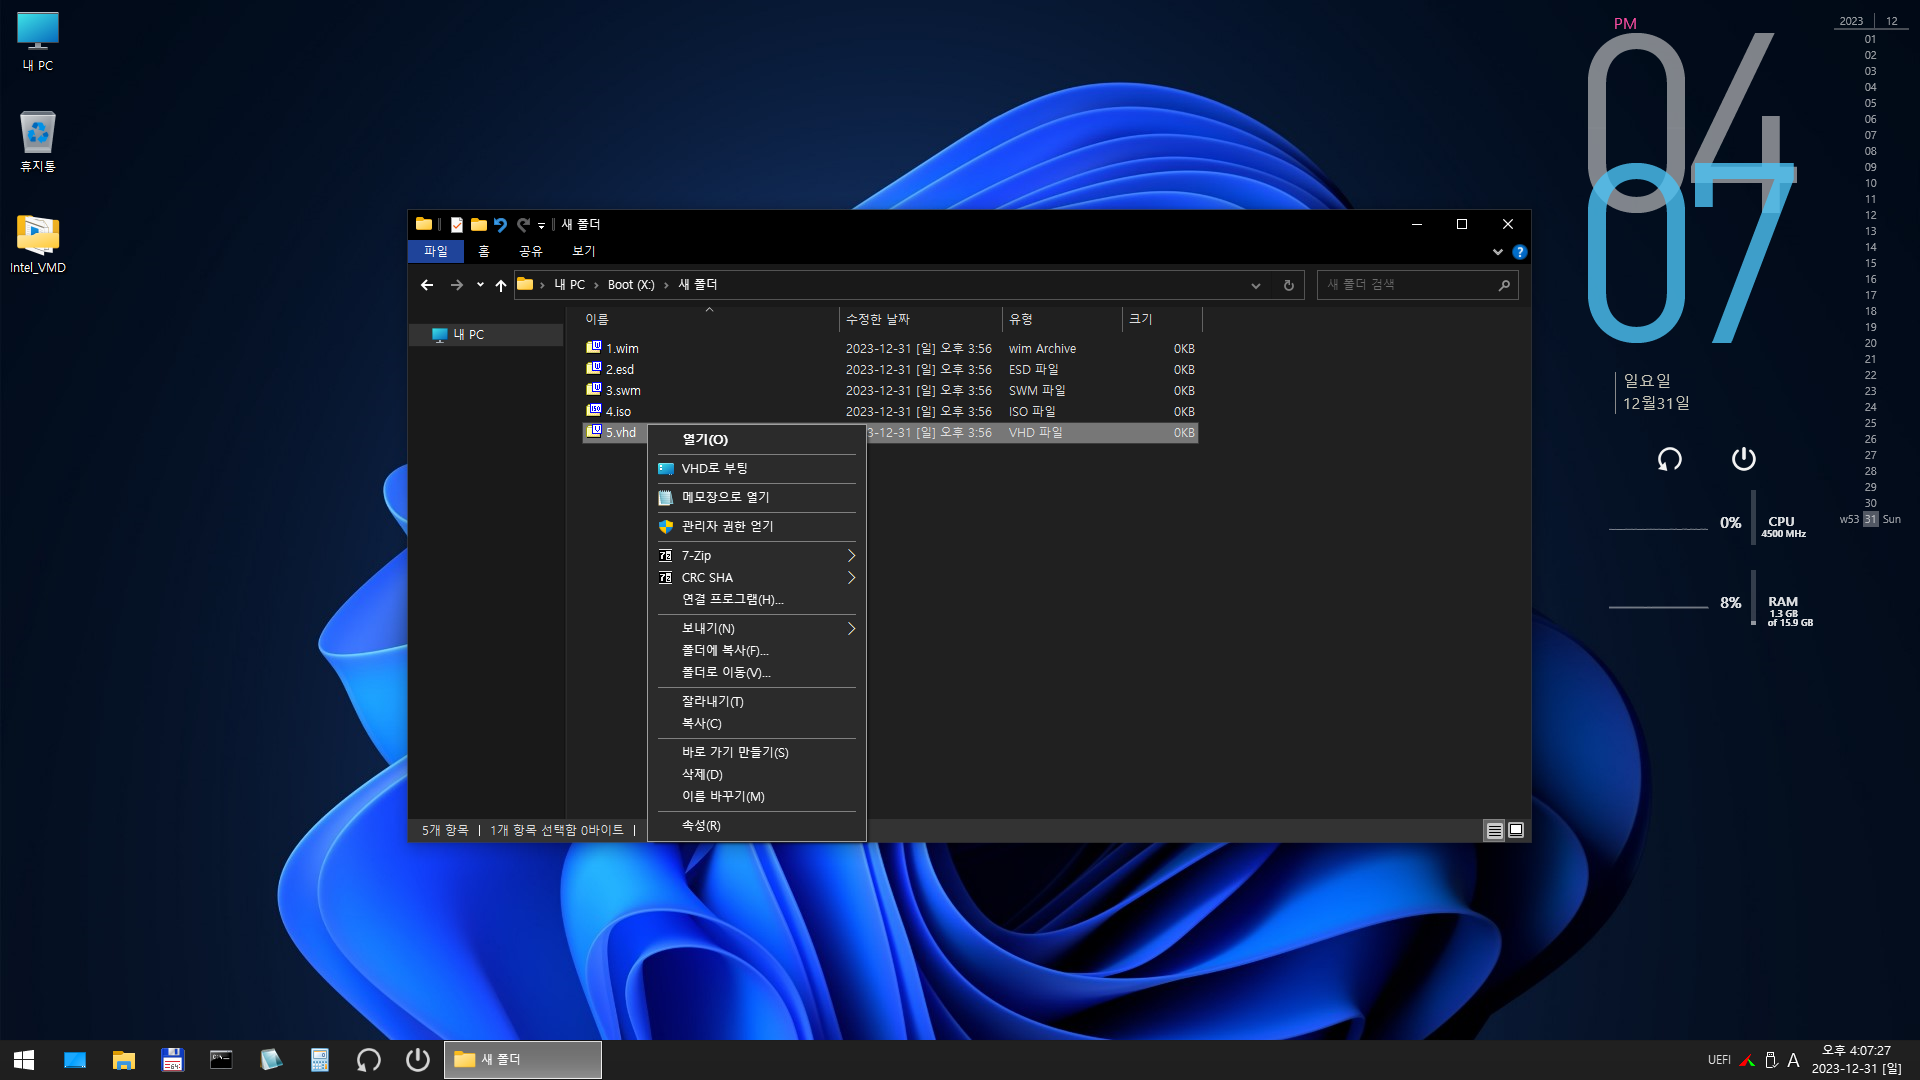Open address bar history dropdown
The image size is (1920, 1080).
(x=1255, y=285)
